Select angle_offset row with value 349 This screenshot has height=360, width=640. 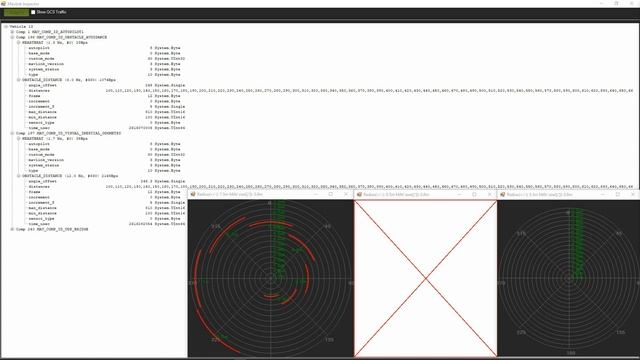click(x=107, y=85)
